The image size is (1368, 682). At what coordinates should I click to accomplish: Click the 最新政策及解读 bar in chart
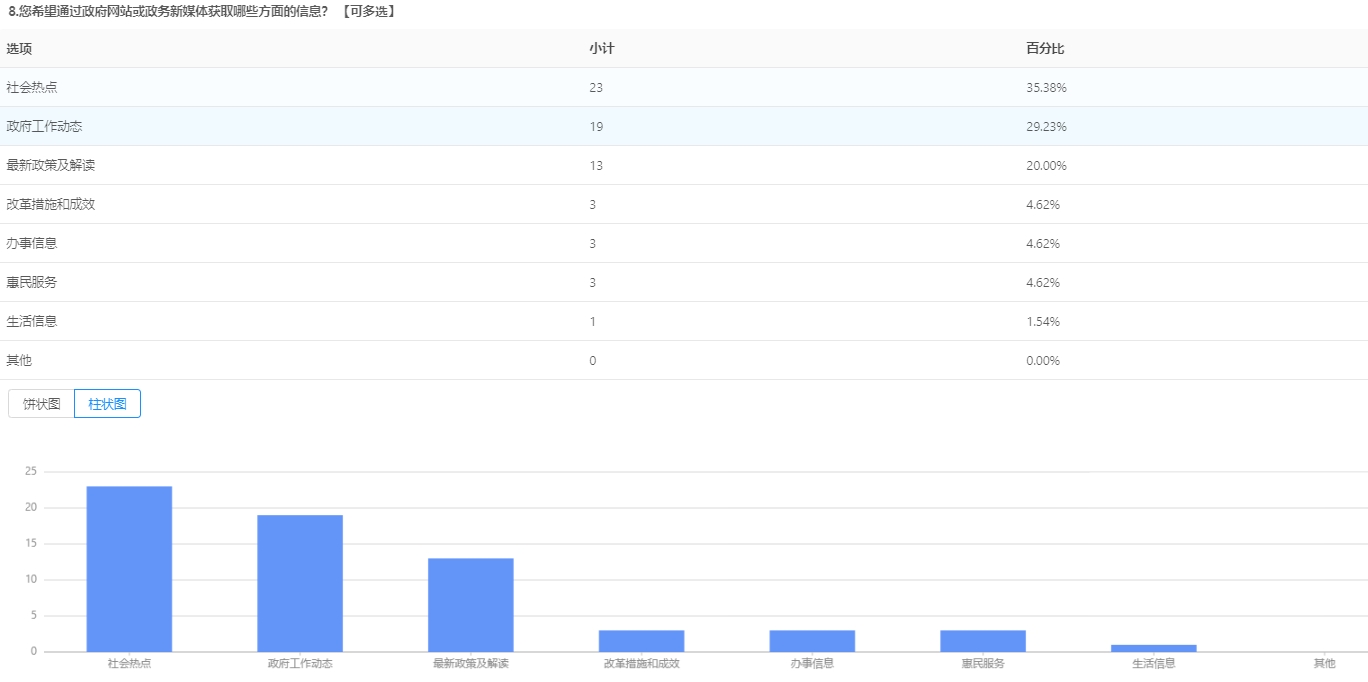pyautogui.click(x=470, y=604)
